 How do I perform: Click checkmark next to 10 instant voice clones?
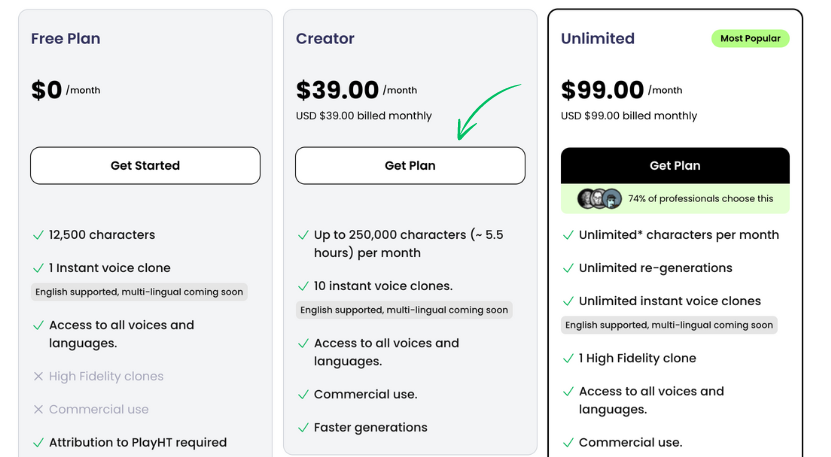pos(303,286)
